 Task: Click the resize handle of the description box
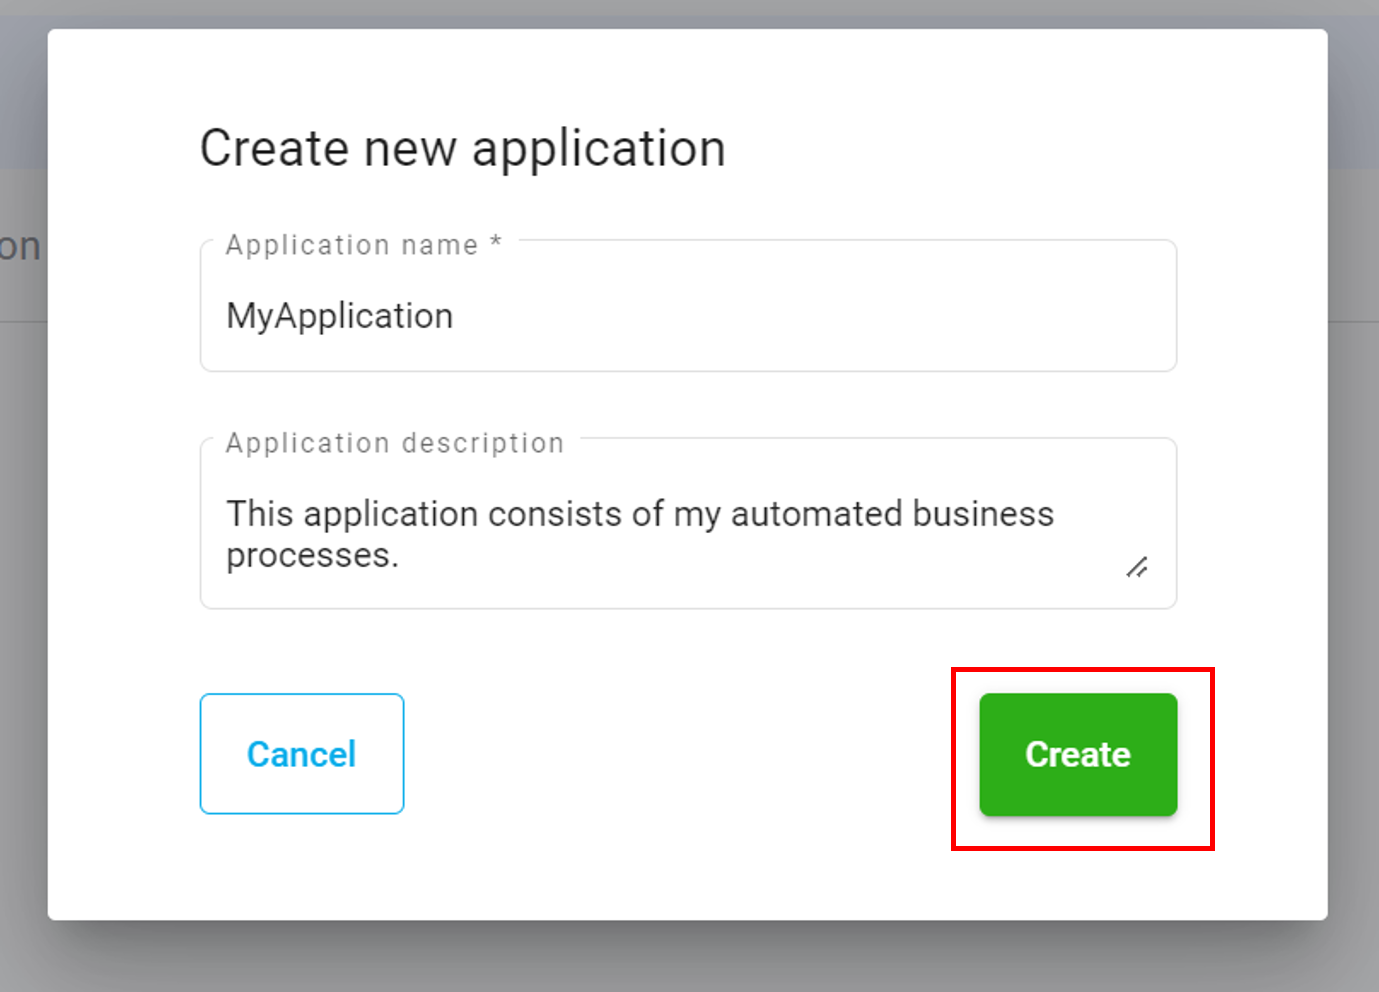1139,568
